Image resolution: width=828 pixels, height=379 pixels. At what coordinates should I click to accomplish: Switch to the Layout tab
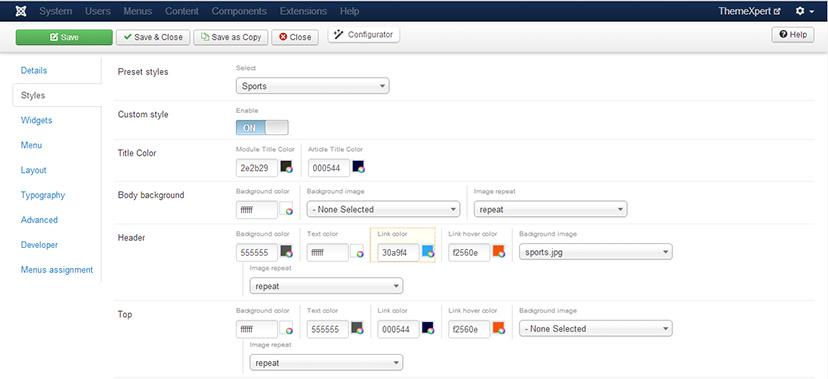(34, 170)
